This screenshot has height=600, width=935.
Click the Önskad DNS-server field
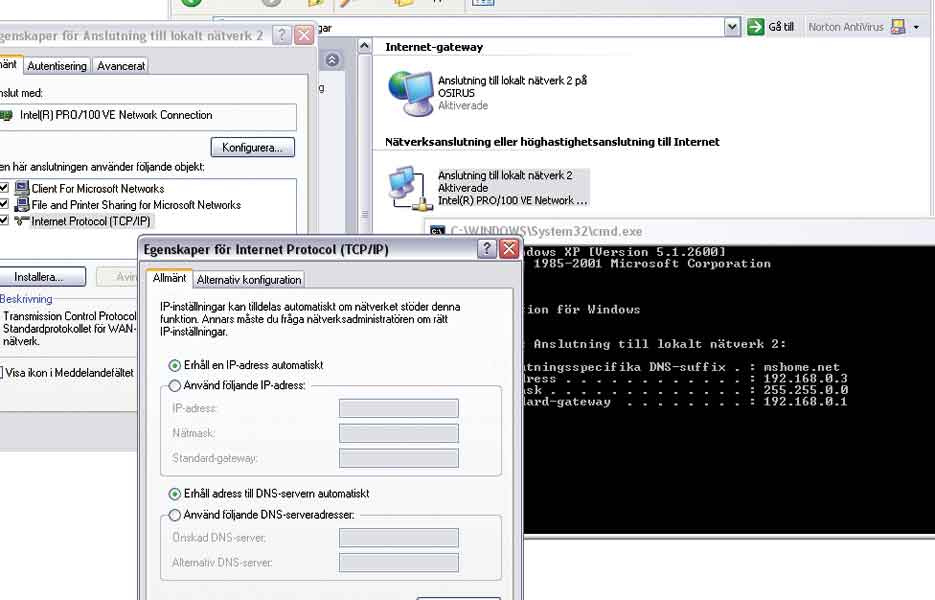tap(399, 537)
